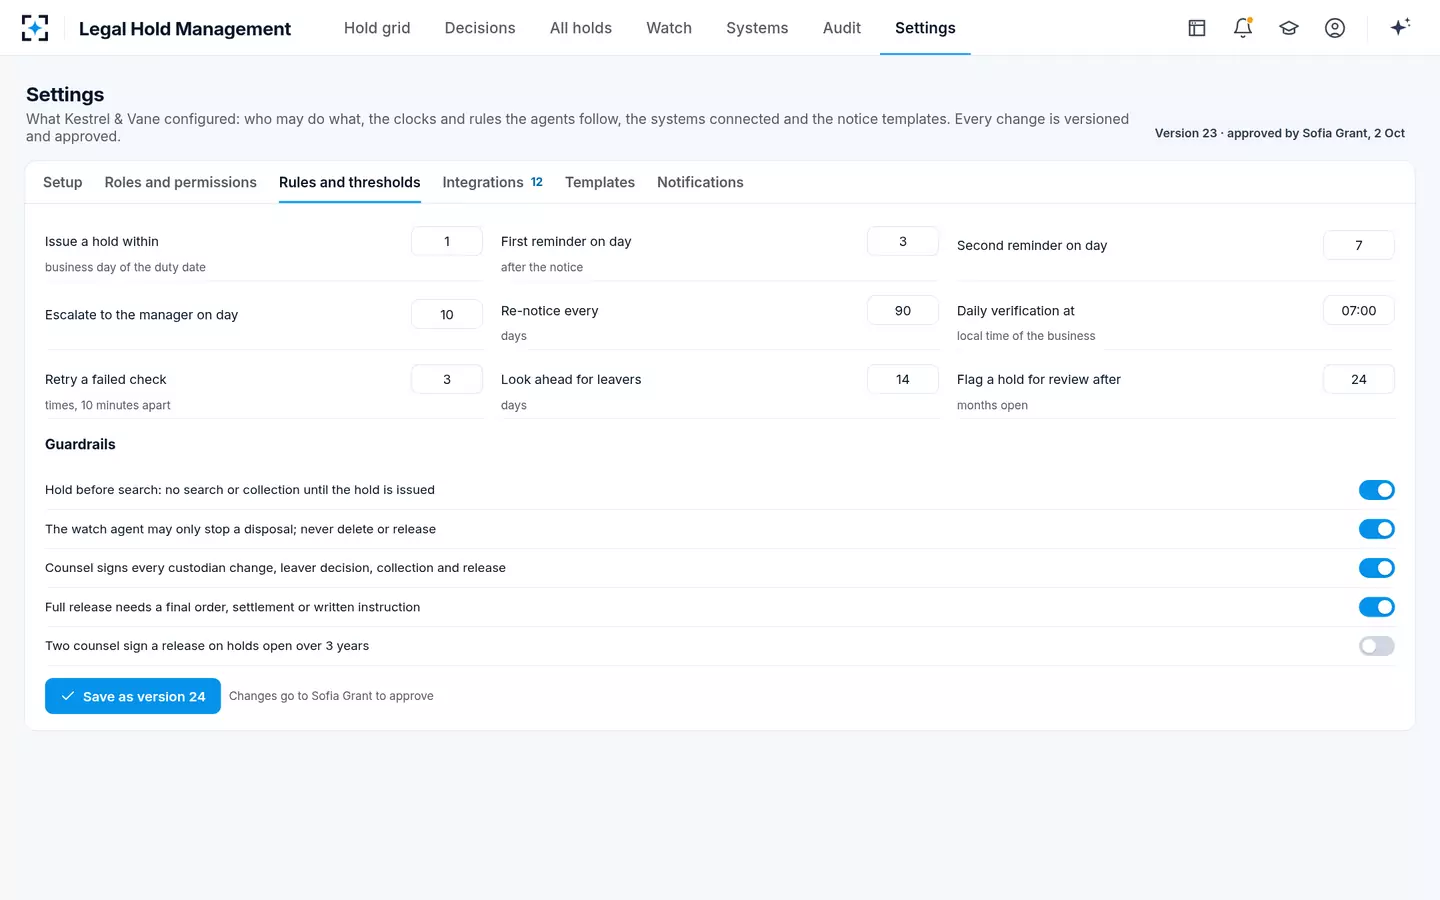Toggle Full release needs a final order

click(1376, 607)
